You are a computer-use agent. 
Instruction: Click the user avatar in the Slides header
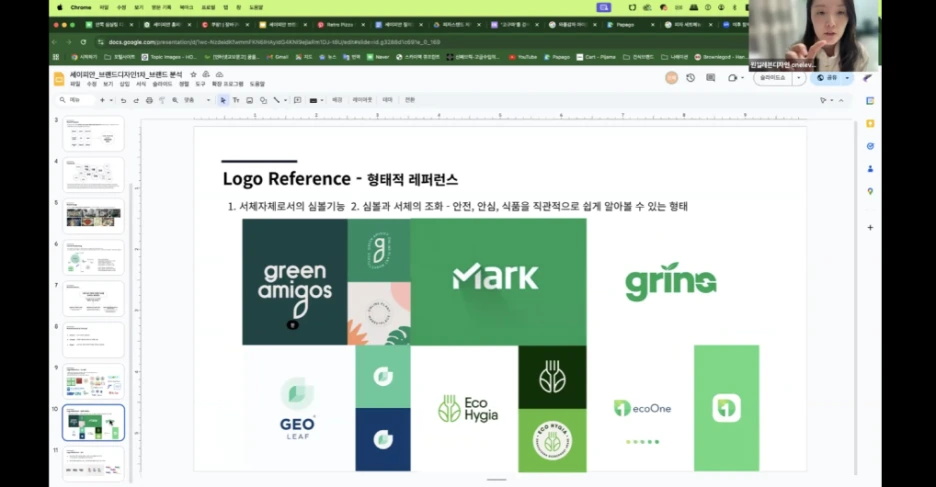(672, 78)
